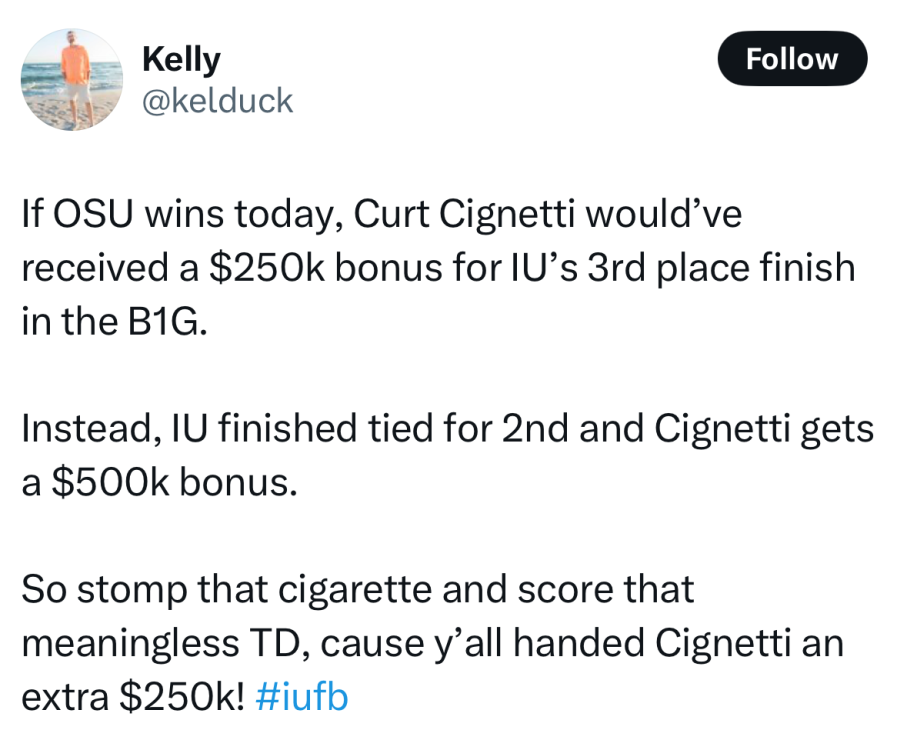Image resolution: width=907 pixels, height=750 pixels.
Task: Click the word '2nd' in the second paragraph
Action: pyautogui.click(x=534, y=429)
